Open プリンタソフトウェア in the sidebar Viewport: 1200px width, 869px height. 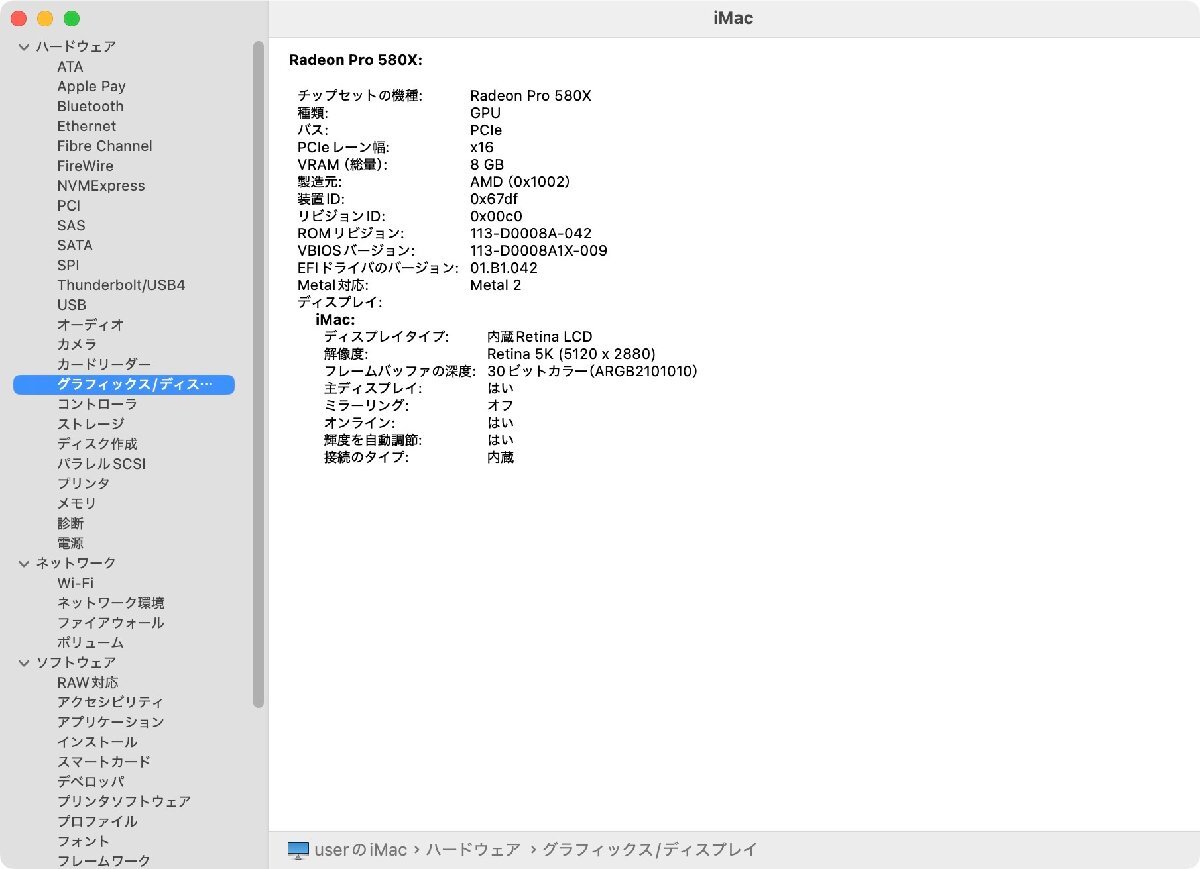pyautogui.click(x=124, y=802)
